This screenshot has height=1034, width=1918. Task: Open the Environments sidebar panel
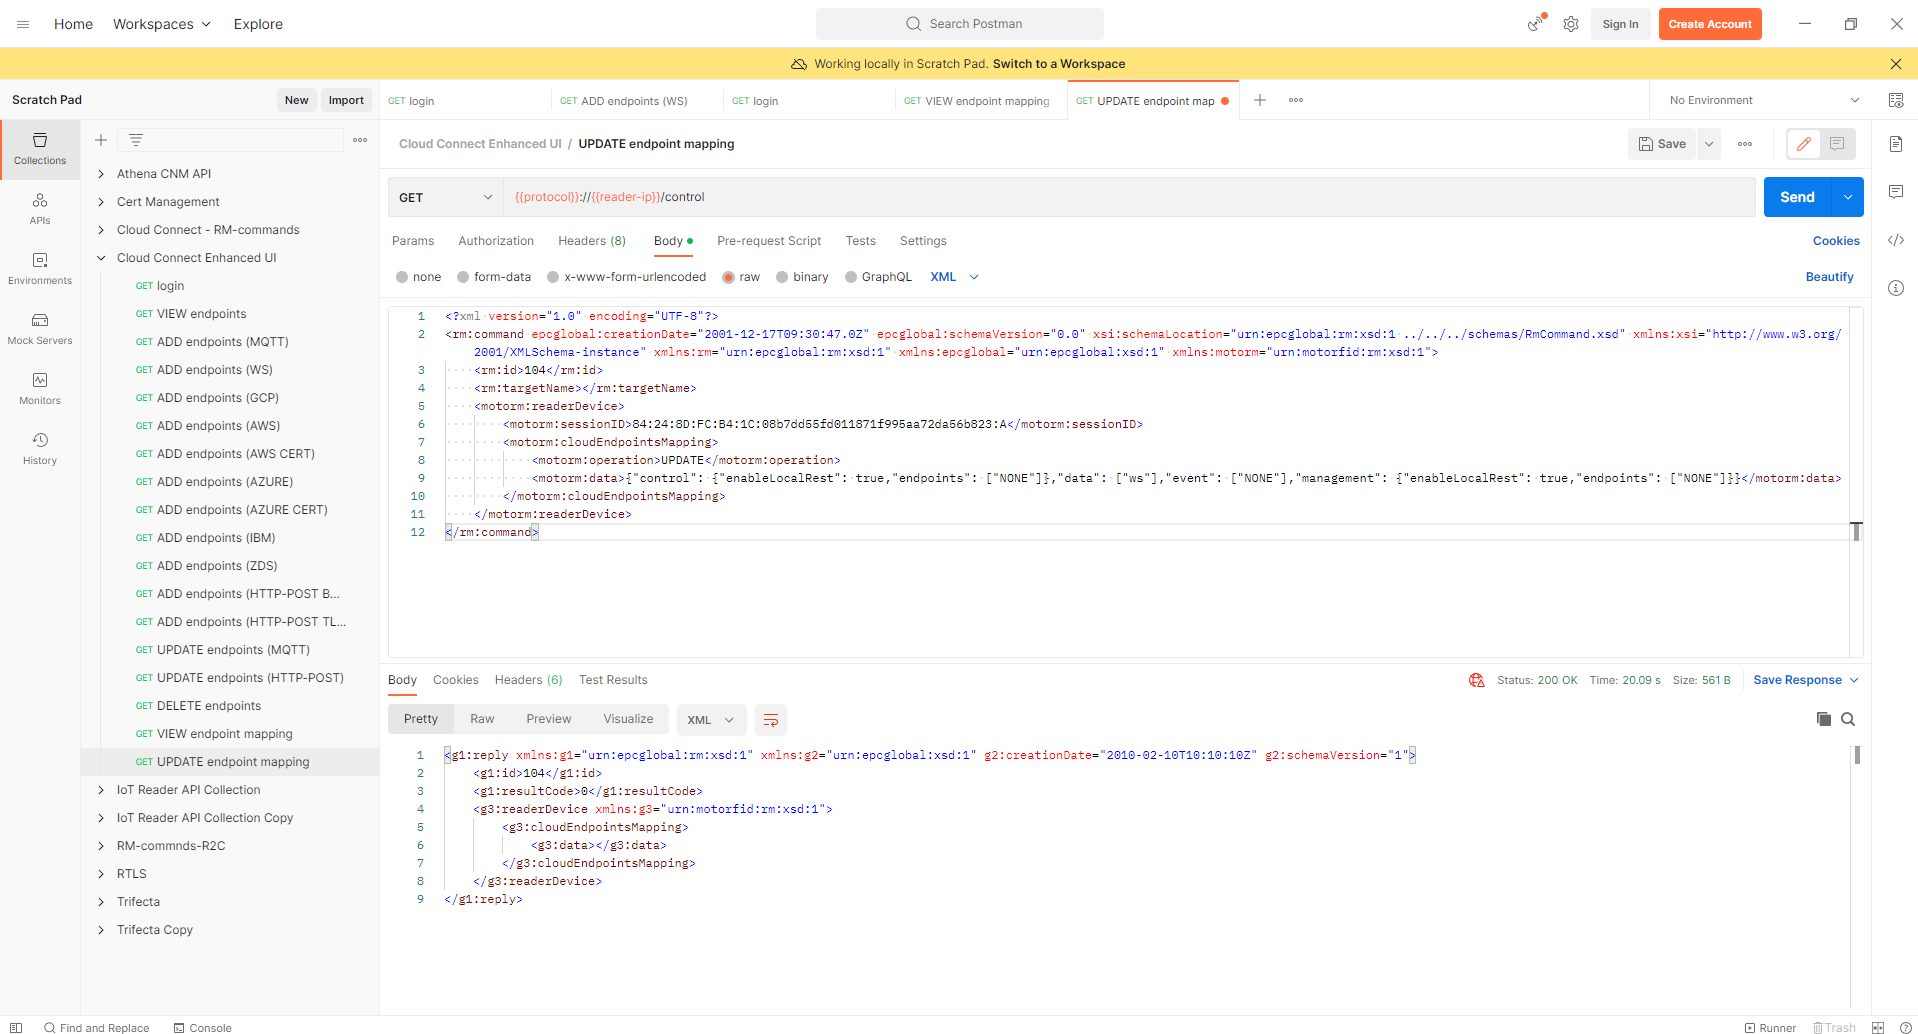(x=40, y=269)
